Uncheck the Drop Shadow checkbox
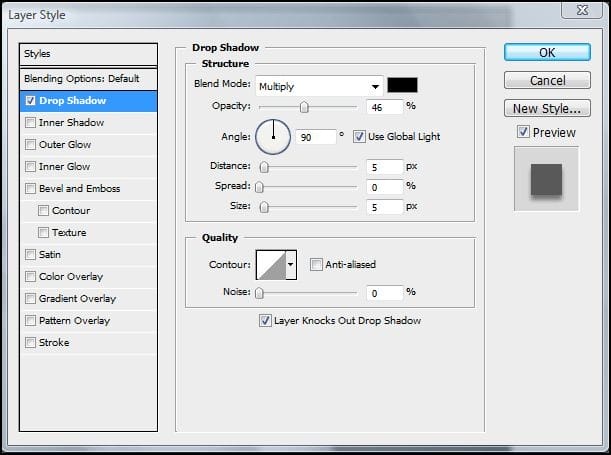The height and width of the screenshot is (455, 611). coord(30,101)
